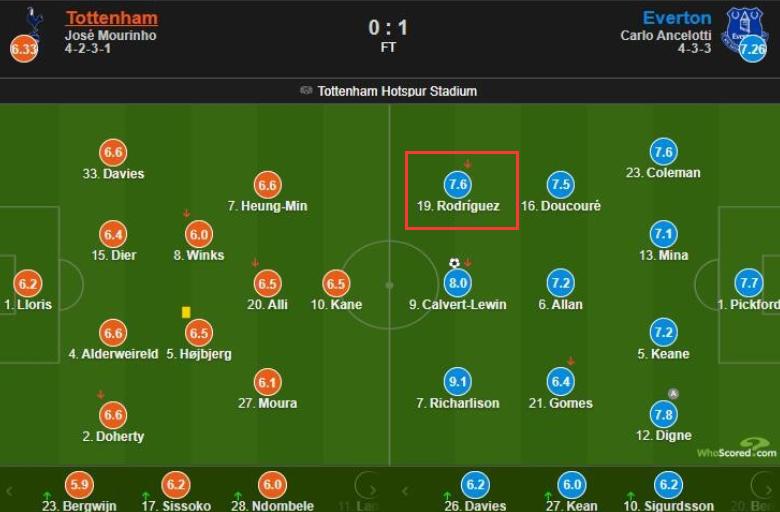Open the Tottenham team name link
Viewport: 780px width, 512px height.
(111, 18)
